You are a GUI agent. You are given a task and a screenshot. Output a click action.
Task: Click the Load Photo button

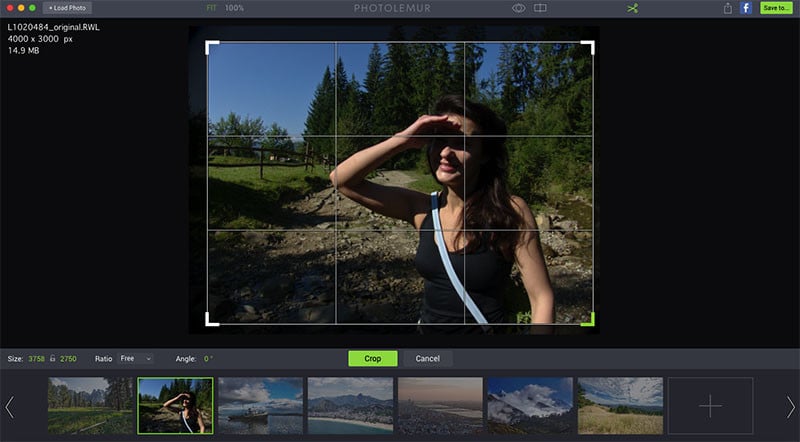tap(67, 8)
